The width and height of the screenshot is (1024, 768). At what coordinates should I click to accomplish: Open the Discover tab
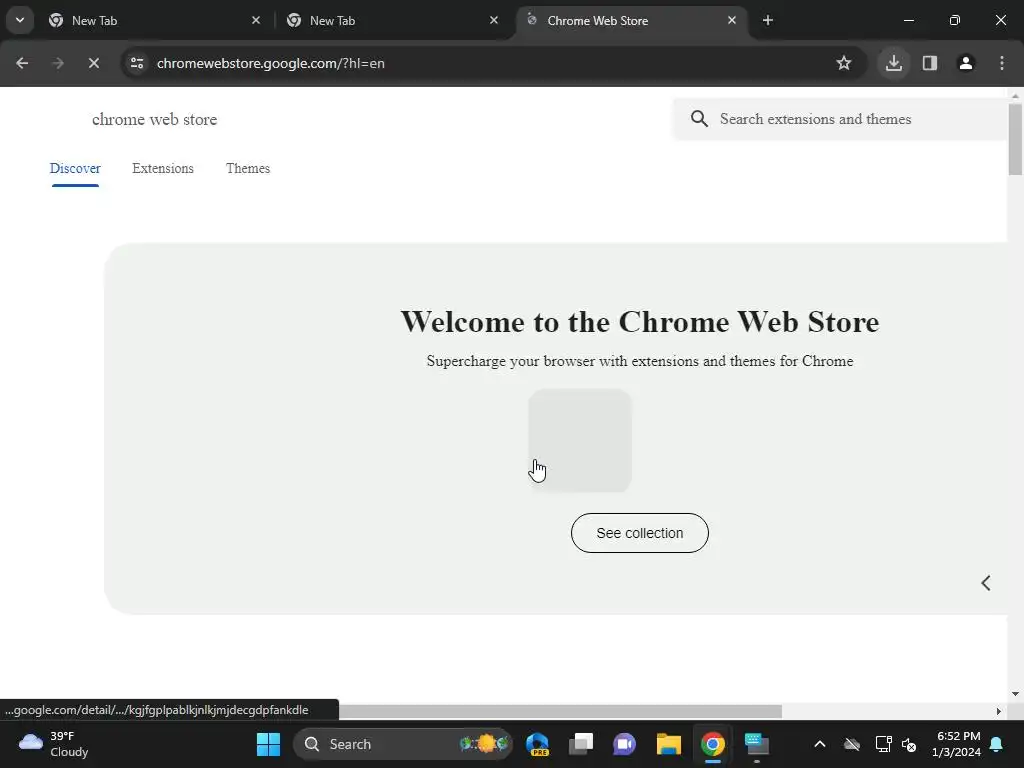[75, 168]
